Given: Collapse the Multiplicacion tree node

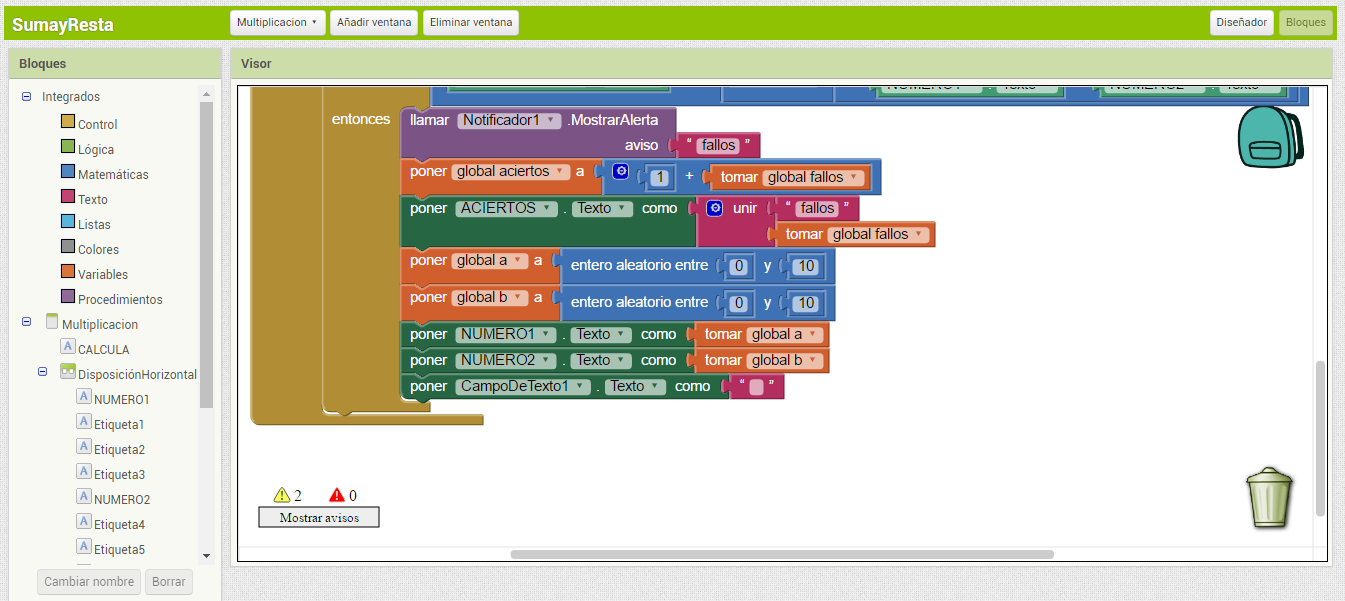Looking at the screenshot, I should click(x=27, y=322).
